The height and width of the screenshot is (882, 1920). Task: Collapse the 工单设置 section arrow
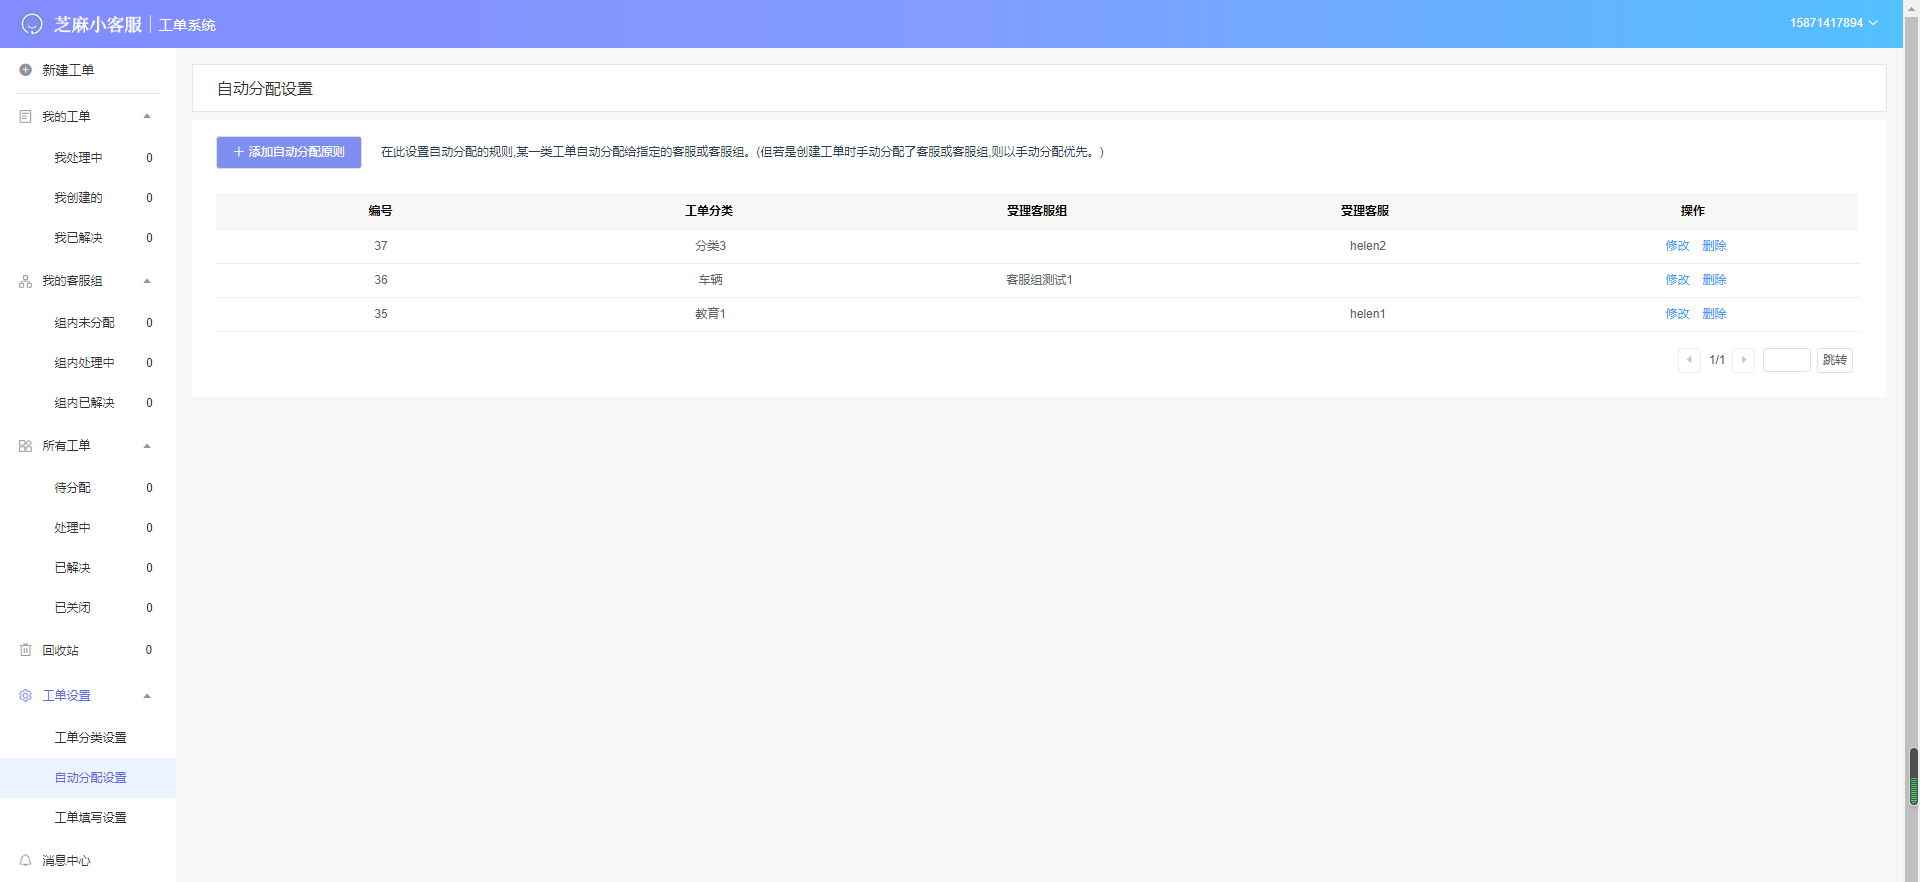click(147, 696)
